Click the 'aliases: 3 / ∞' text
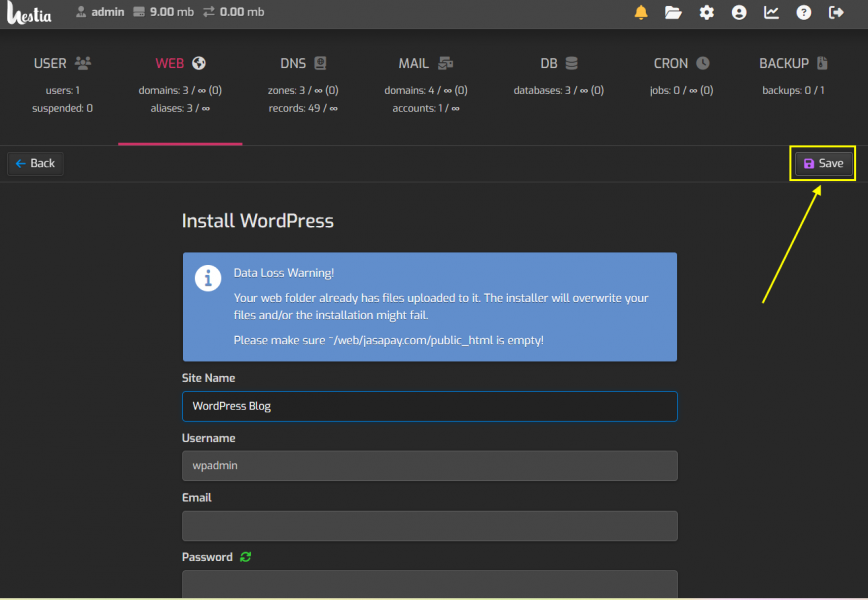The width and height of the screenshot is (868, 600). [x=180, y=108]
